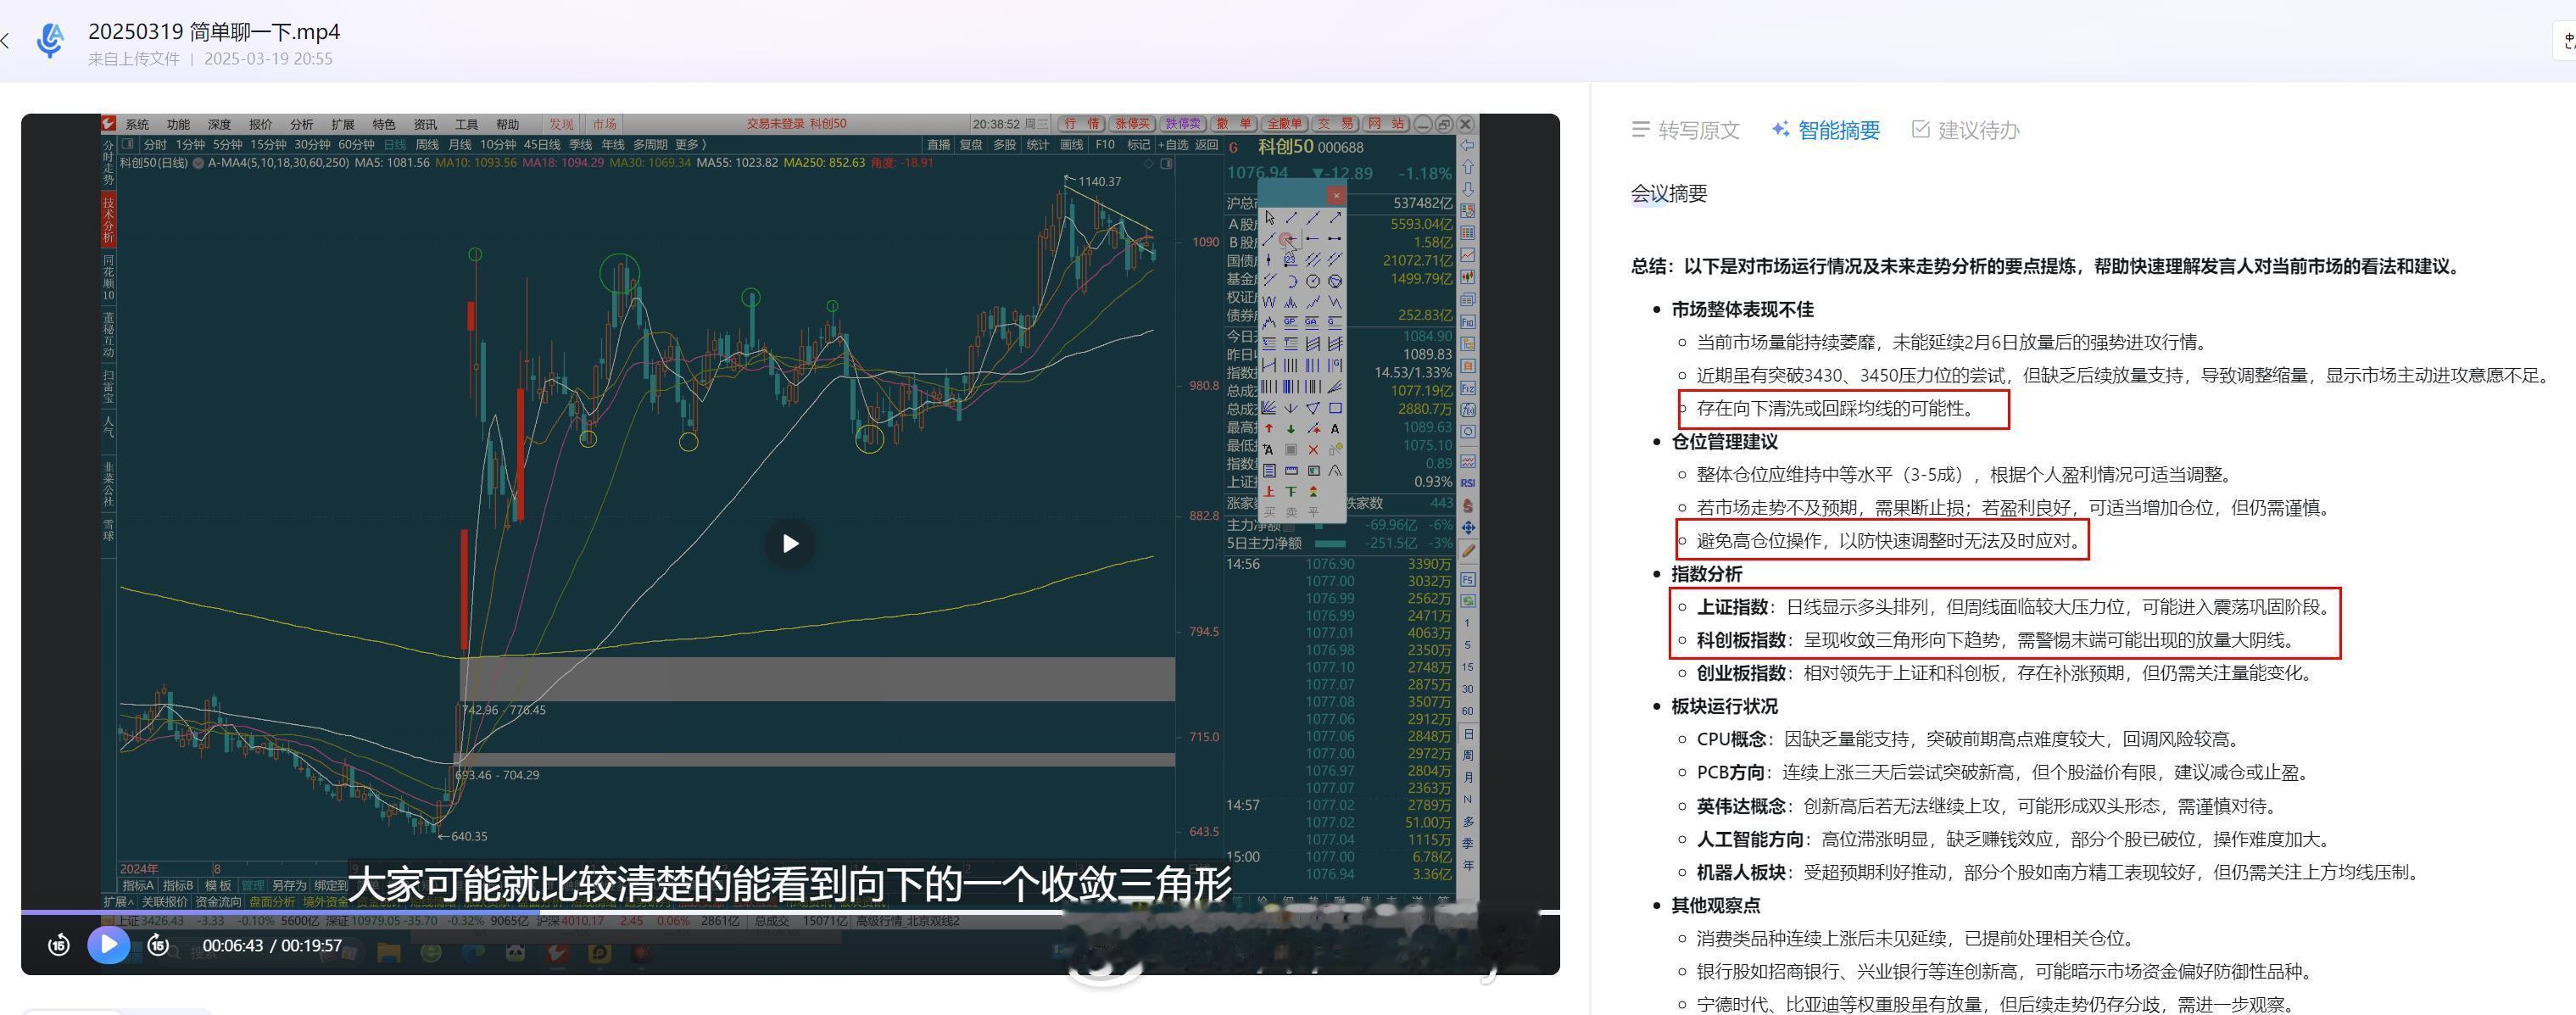Expand the 科创50(日线) dropdown chevron
The image size is (2576, 1015).
click(x=199, y=163)
